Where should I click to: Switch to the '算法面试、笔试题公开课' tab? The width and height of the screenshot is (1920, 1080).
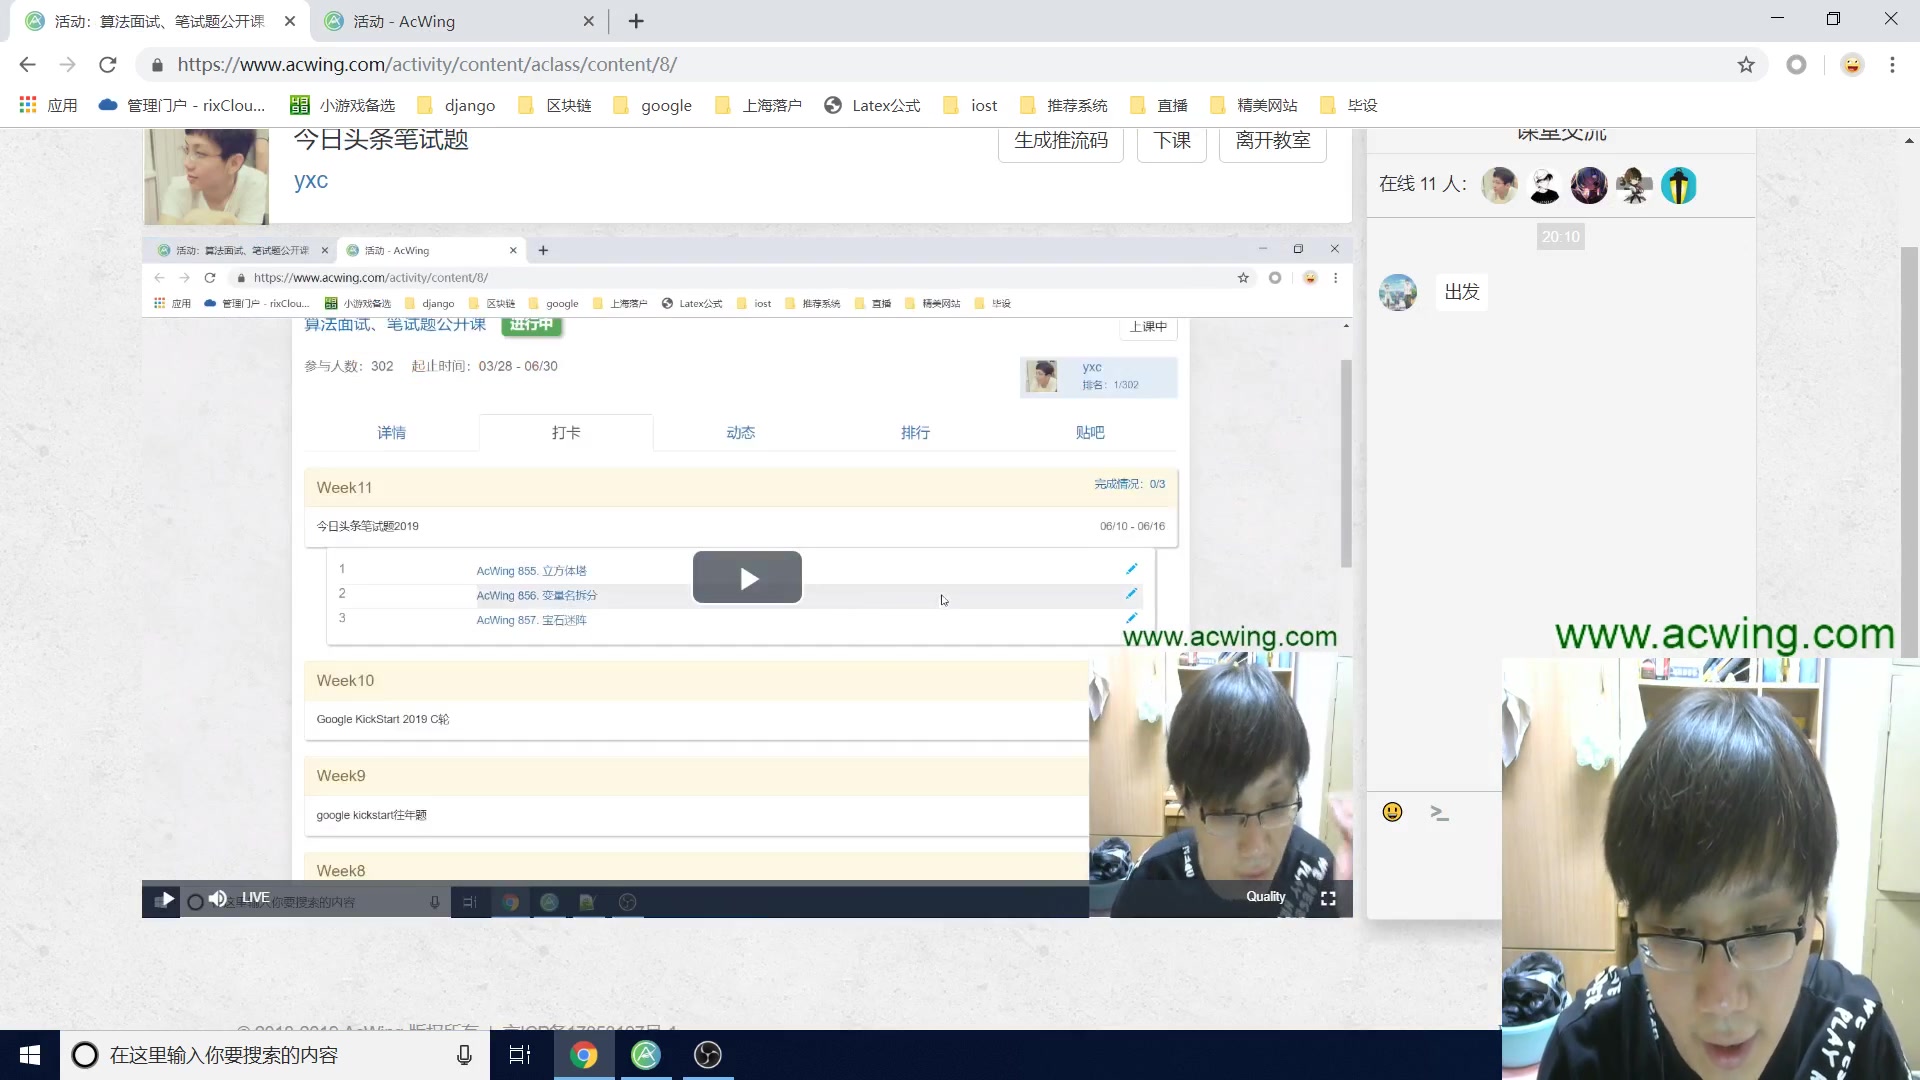[160, 21]
